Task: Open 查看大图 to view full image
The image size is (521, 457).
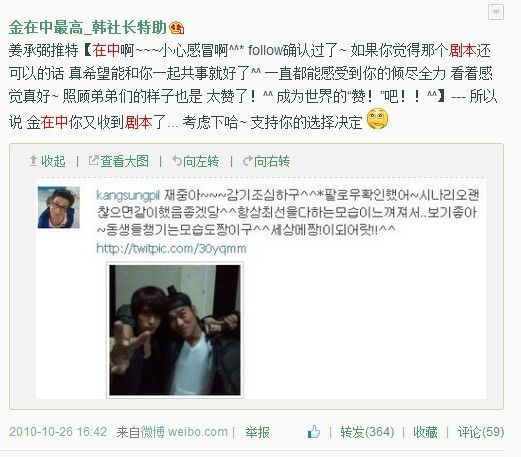Action: click(x=124, y=161)
